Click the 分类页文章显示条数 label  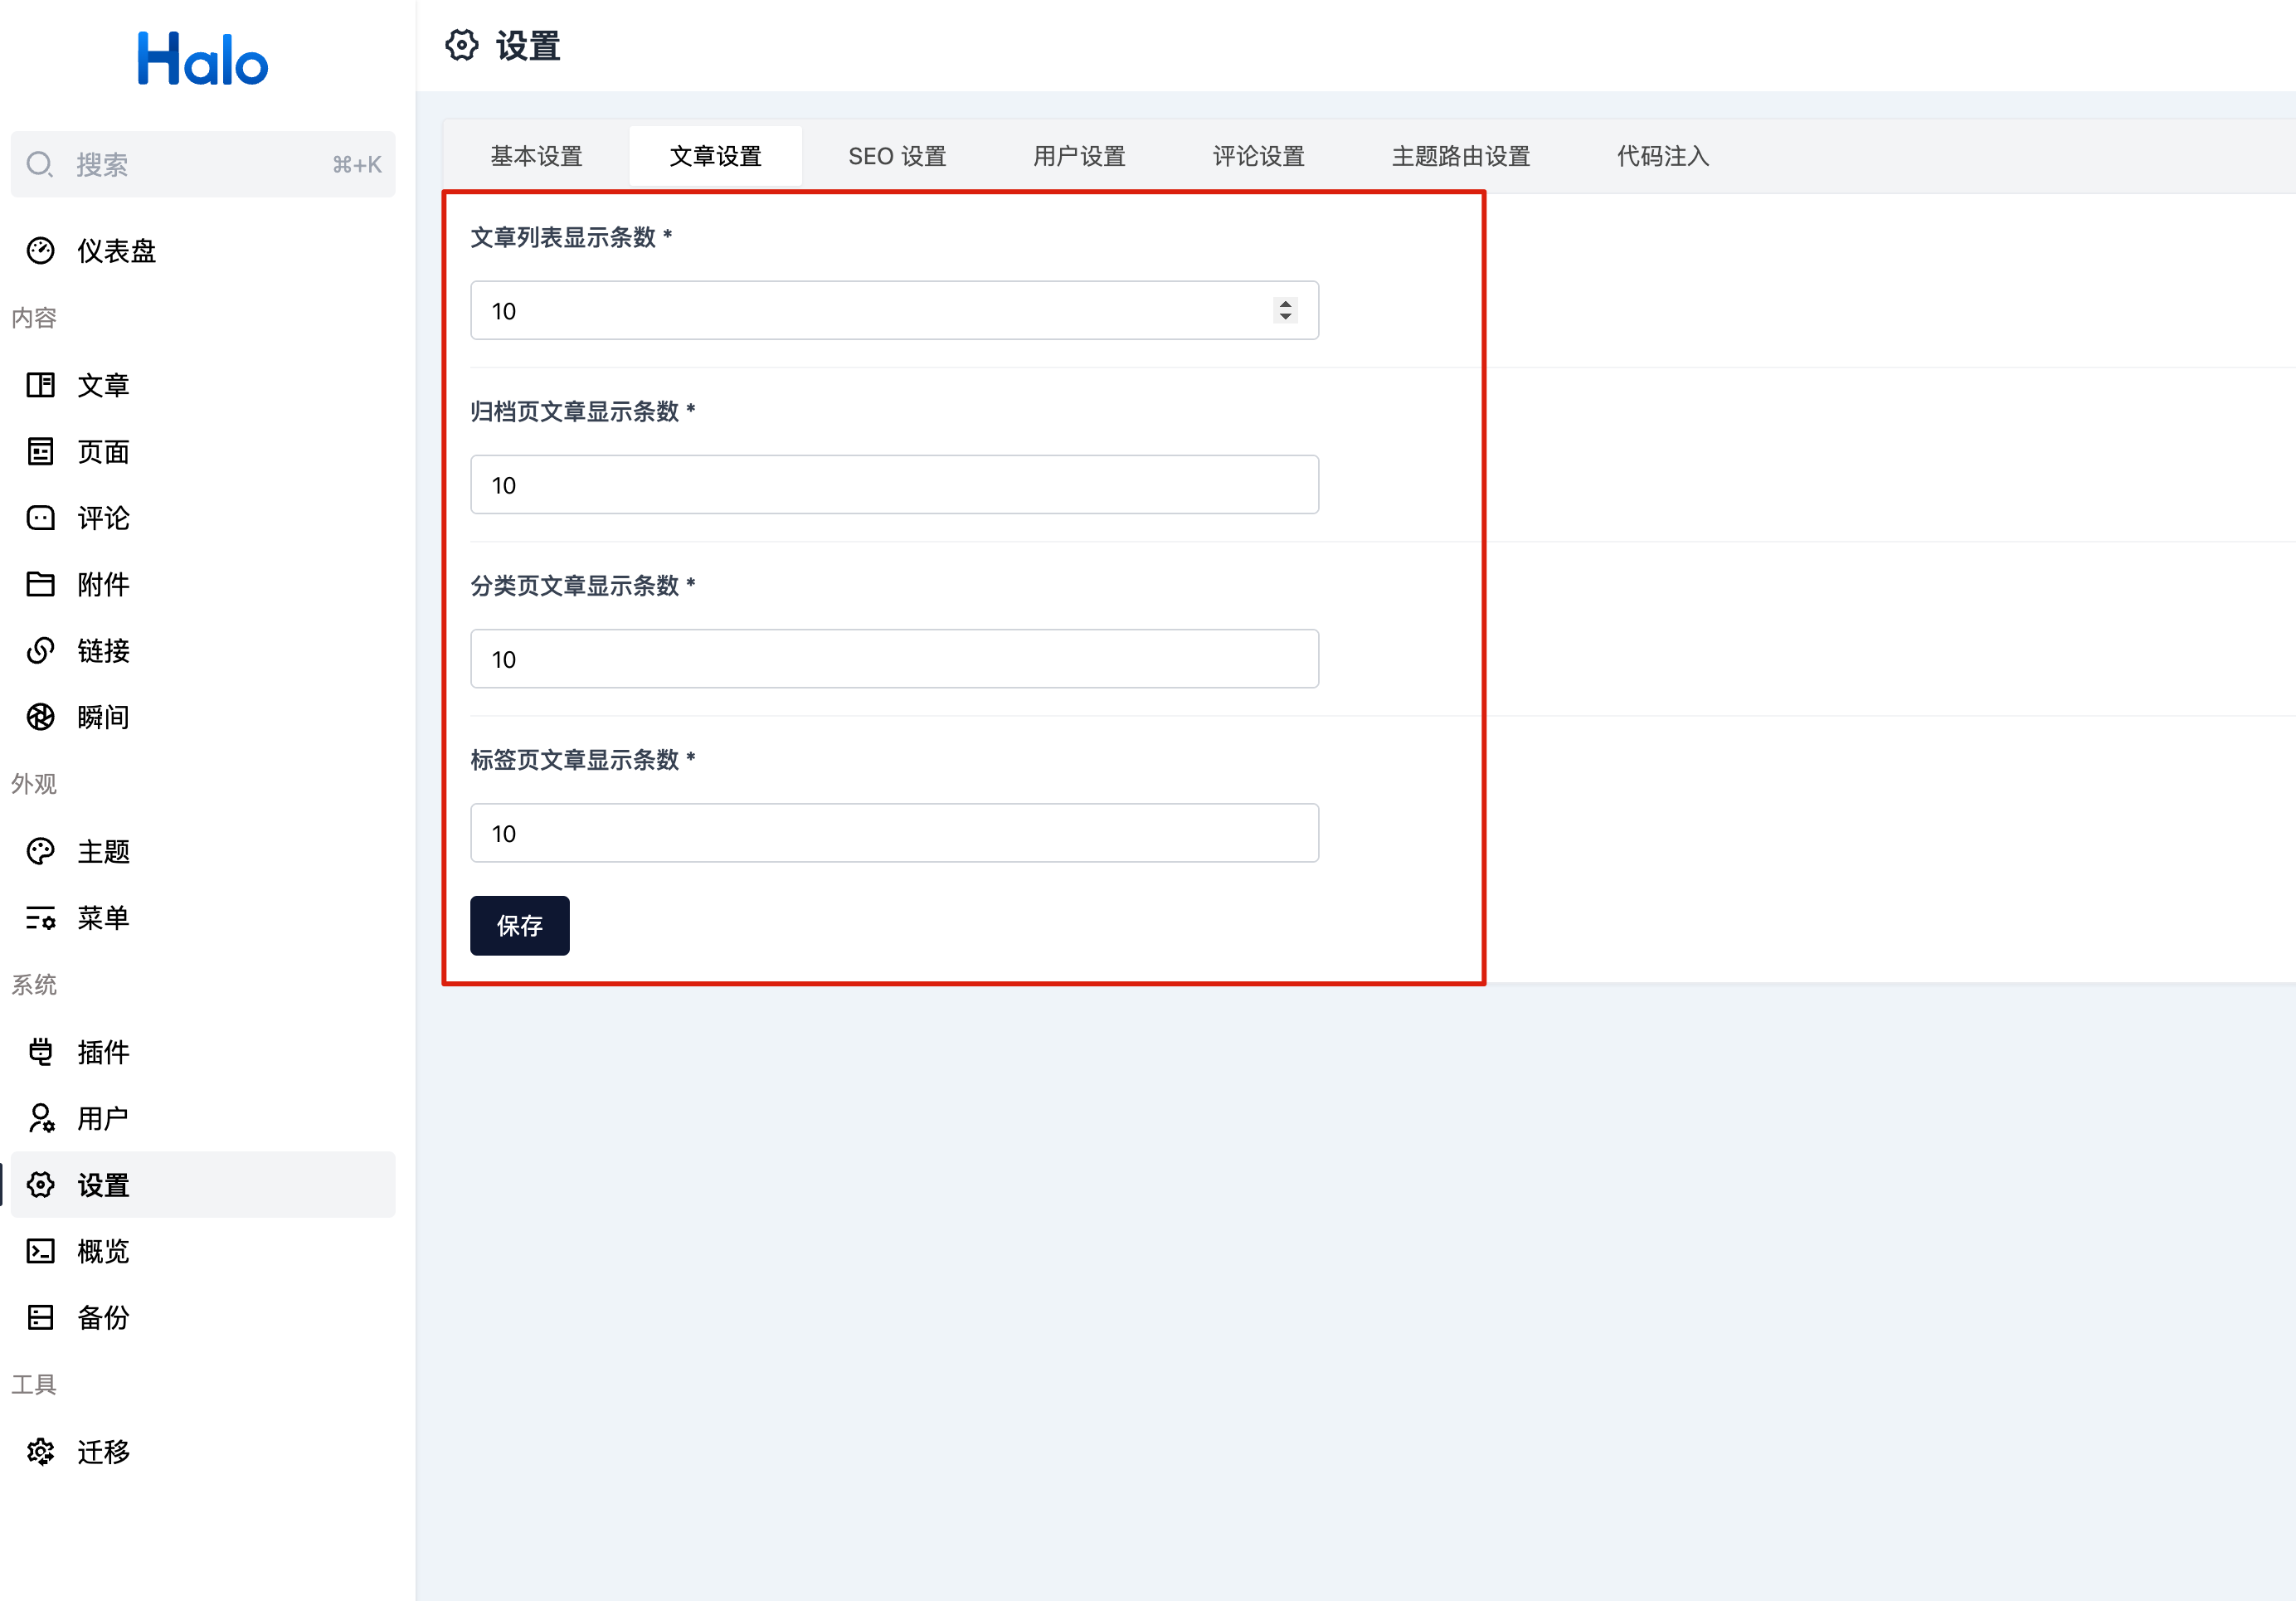[x=583, y=585]
